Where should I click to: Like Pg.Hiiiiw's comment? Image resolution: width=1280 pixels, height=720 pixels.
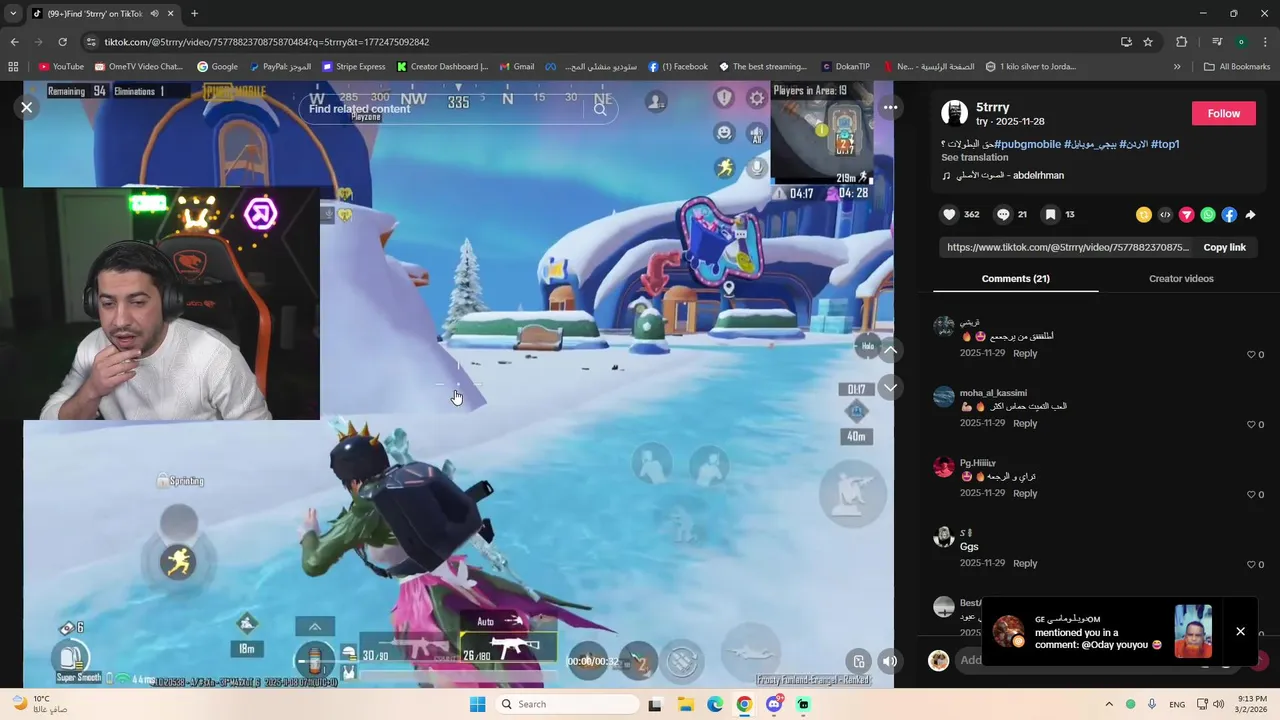(x=1251, y=494)
